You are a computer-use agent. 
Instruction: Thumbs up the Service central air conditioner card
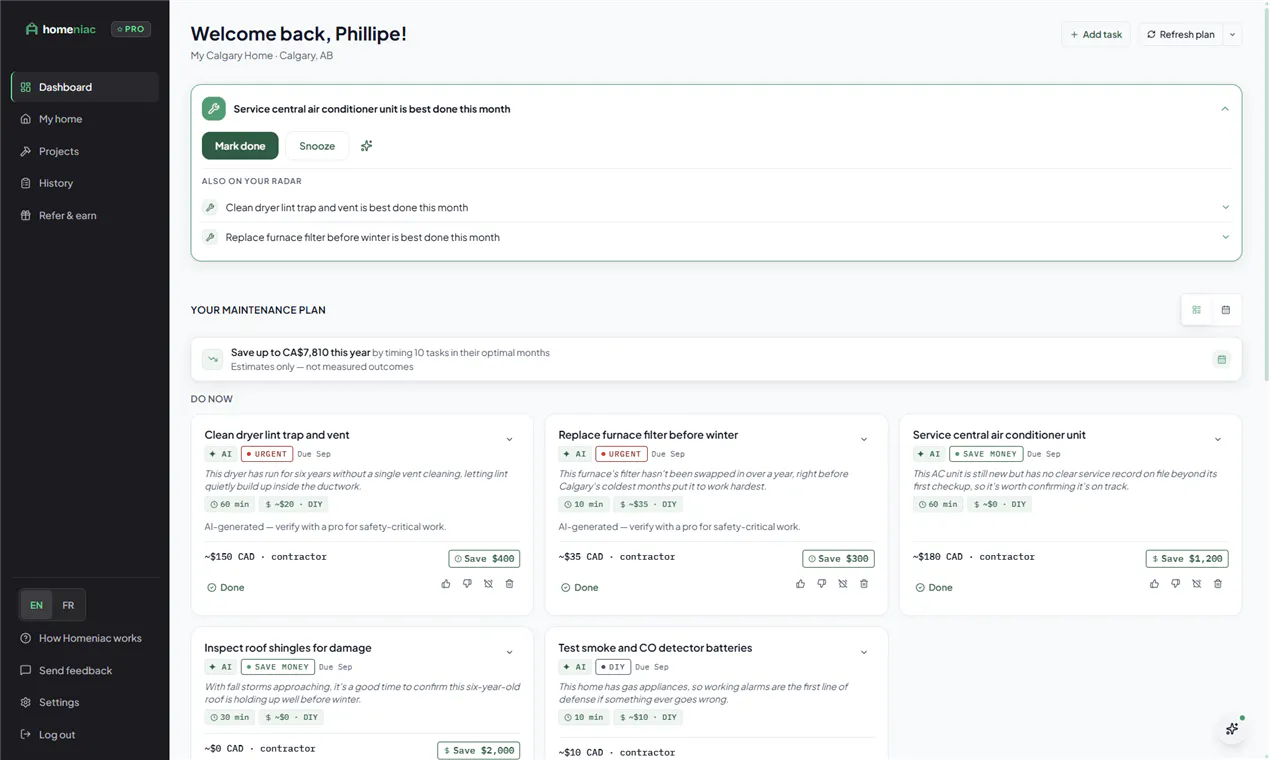point(1154,584)
